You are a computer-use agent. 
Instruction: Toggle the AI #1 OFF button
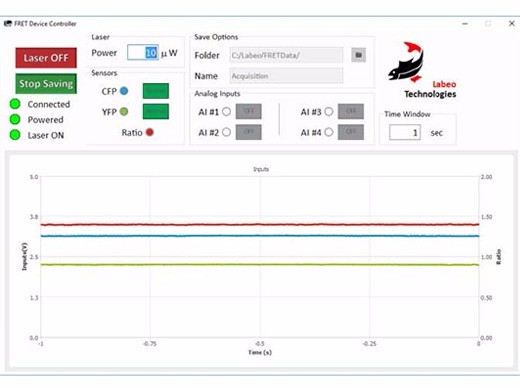tap(249, 111)
